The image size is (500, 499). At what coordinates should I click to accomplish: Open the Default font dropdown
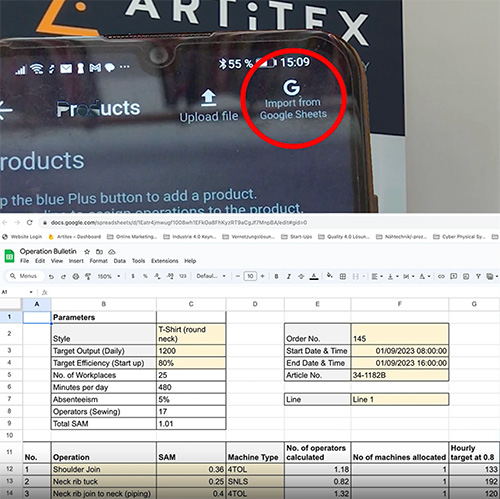[211, 276]
